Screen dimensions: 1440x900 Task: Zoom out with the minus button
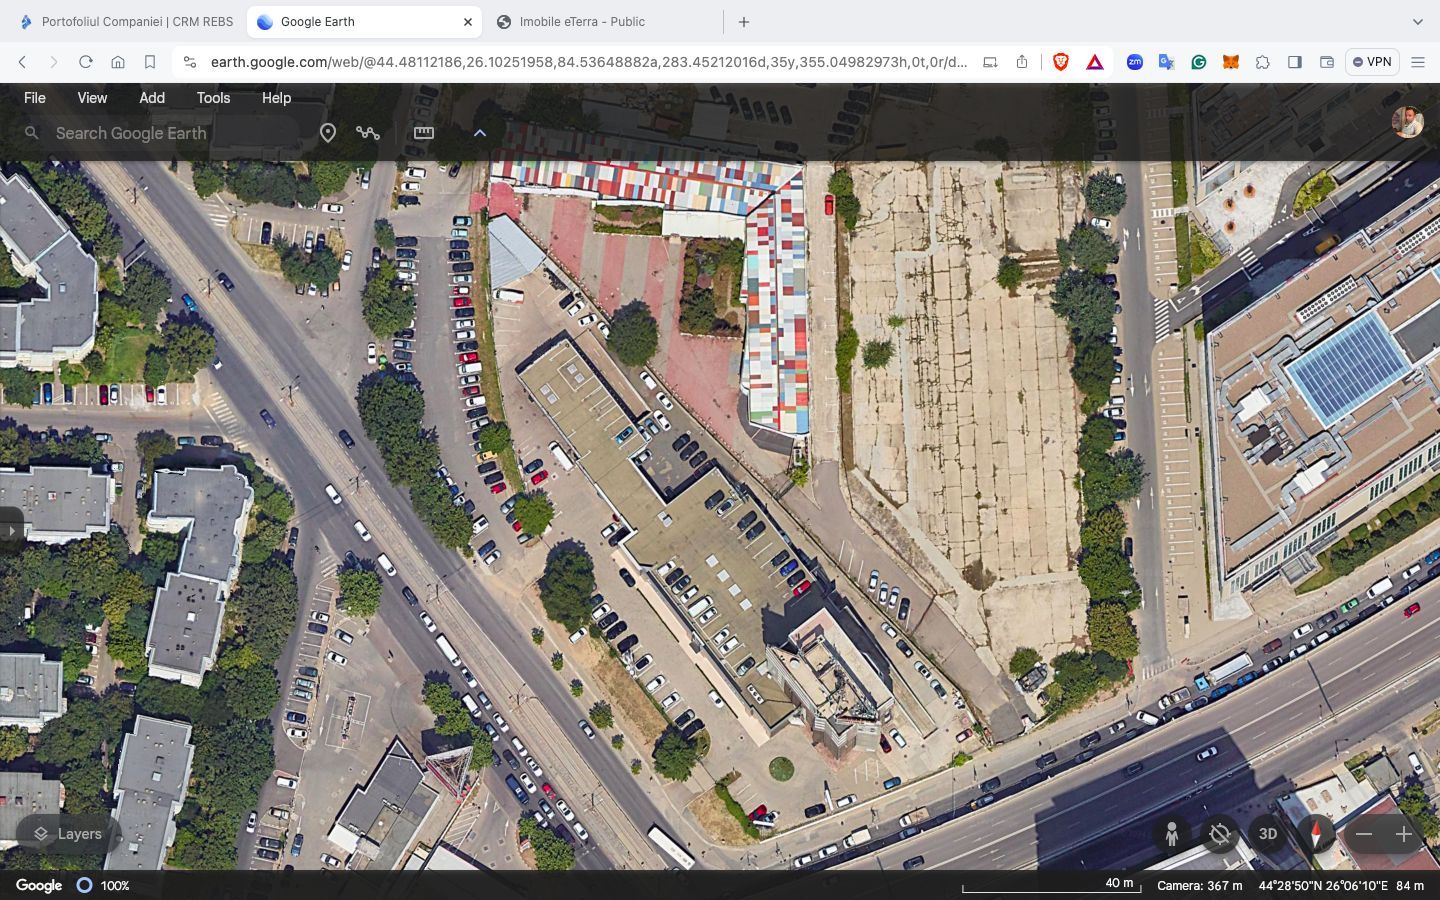click(x=1364, y=834)
